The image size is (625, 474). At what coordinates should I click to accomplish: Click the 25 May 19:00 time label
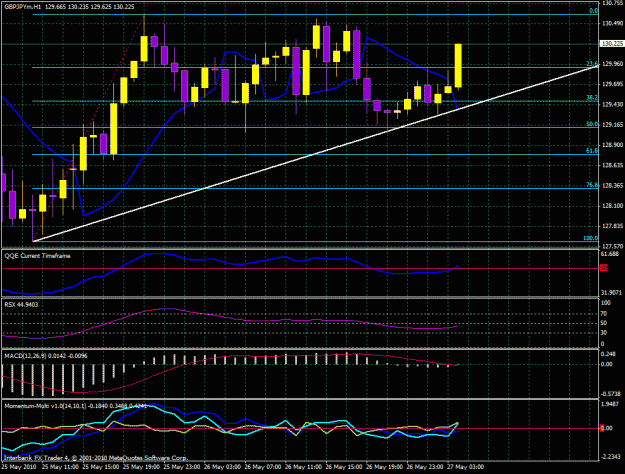(142, 467)
